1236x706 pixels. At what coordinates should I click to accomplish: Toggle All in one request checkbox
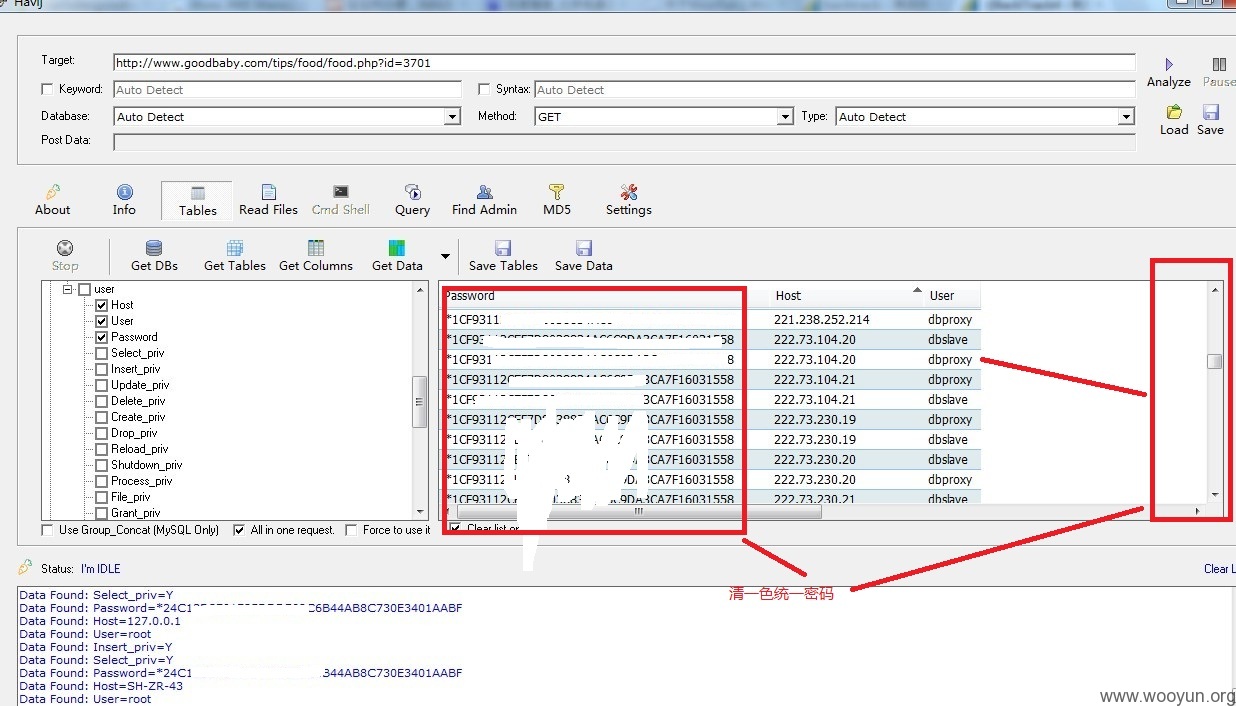[x=239, y=530]
